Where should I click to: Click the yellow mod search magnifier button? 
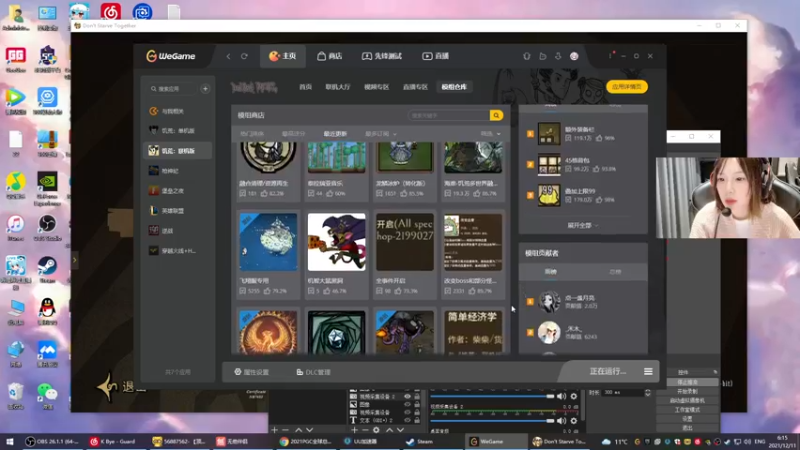point(496,115)
